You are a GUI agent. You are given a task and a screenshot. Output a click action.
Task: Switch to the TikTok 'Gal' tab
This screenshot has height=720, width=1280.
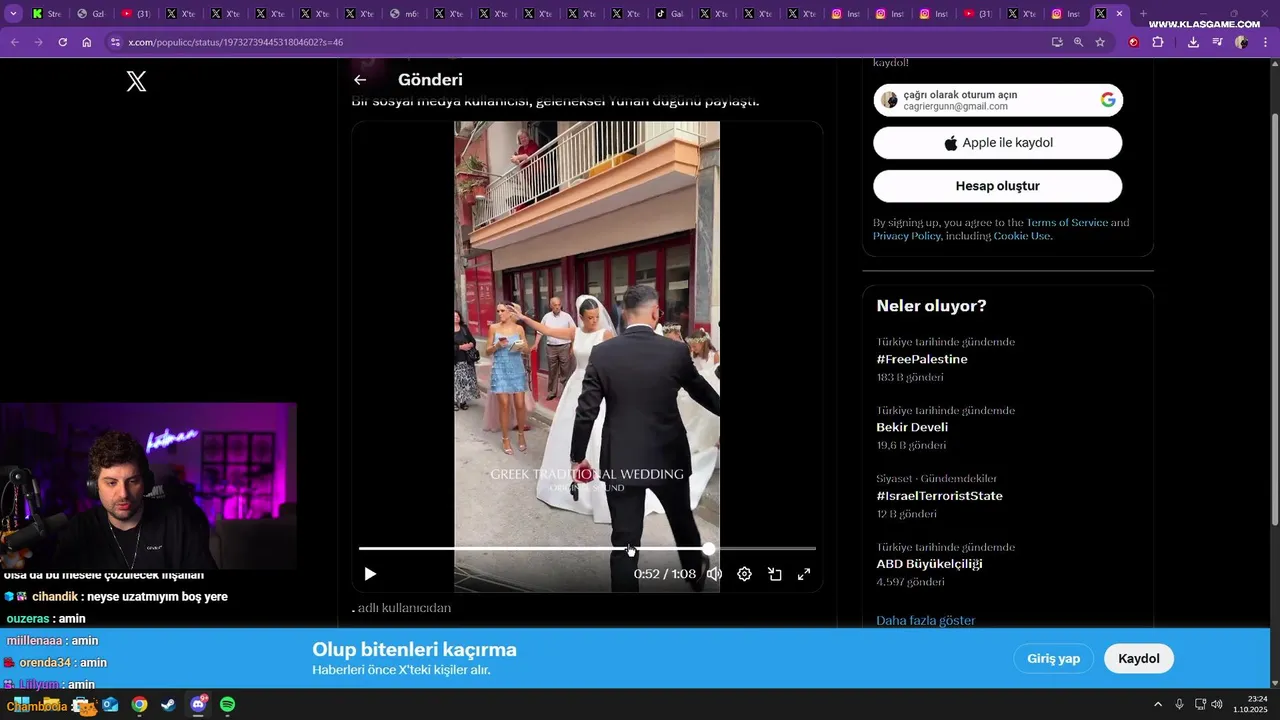click(x=670, y=14)
